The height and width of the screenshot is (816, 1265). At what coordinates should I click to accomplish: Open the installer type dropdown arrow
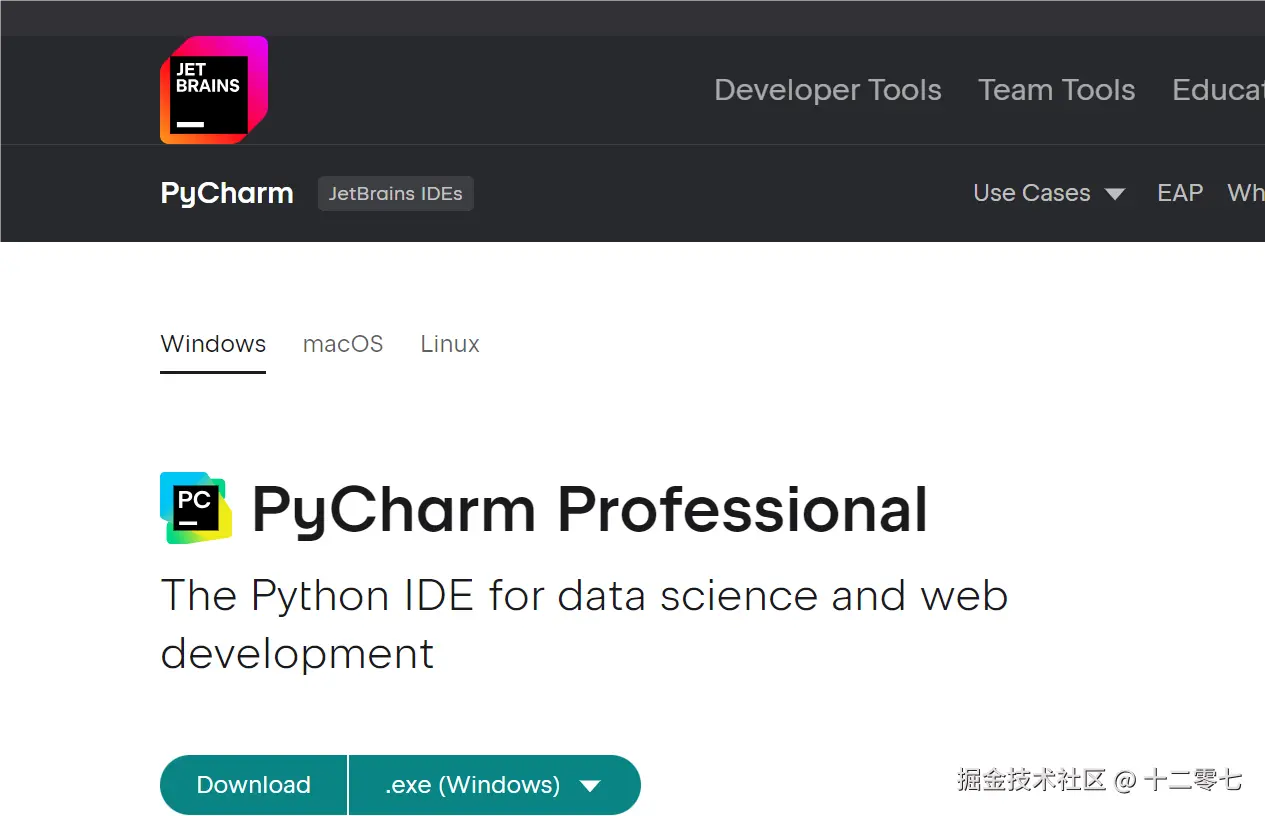[590, 786]
